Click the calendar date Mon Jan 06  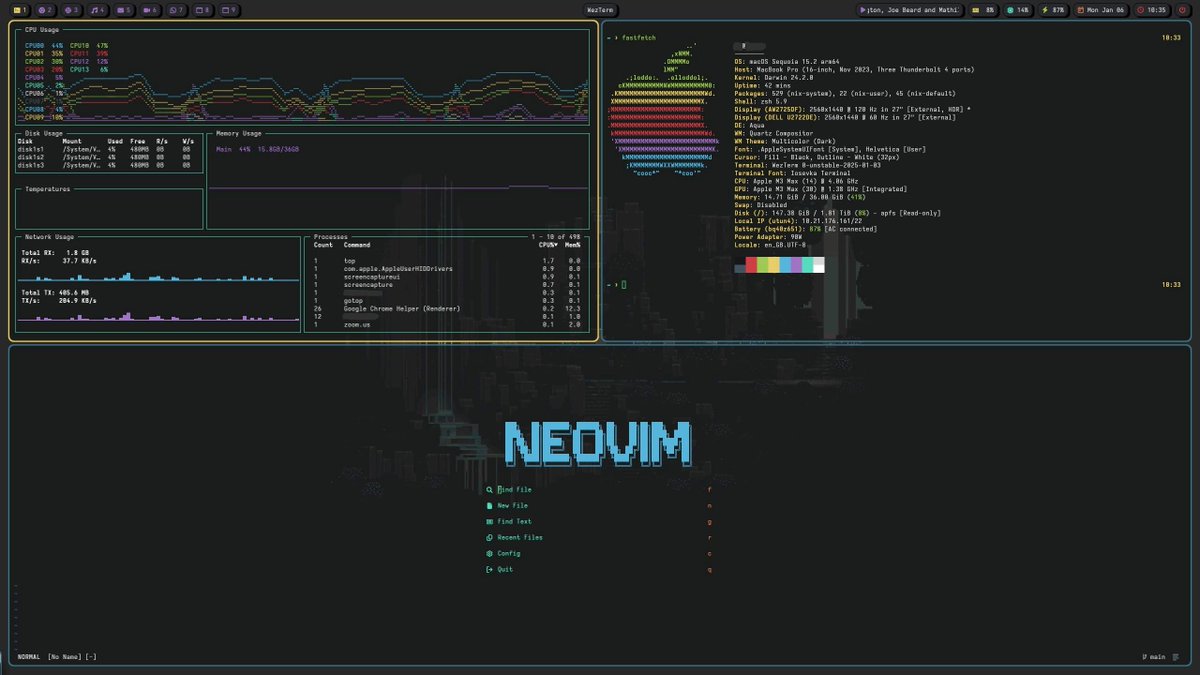[1102, 10]
